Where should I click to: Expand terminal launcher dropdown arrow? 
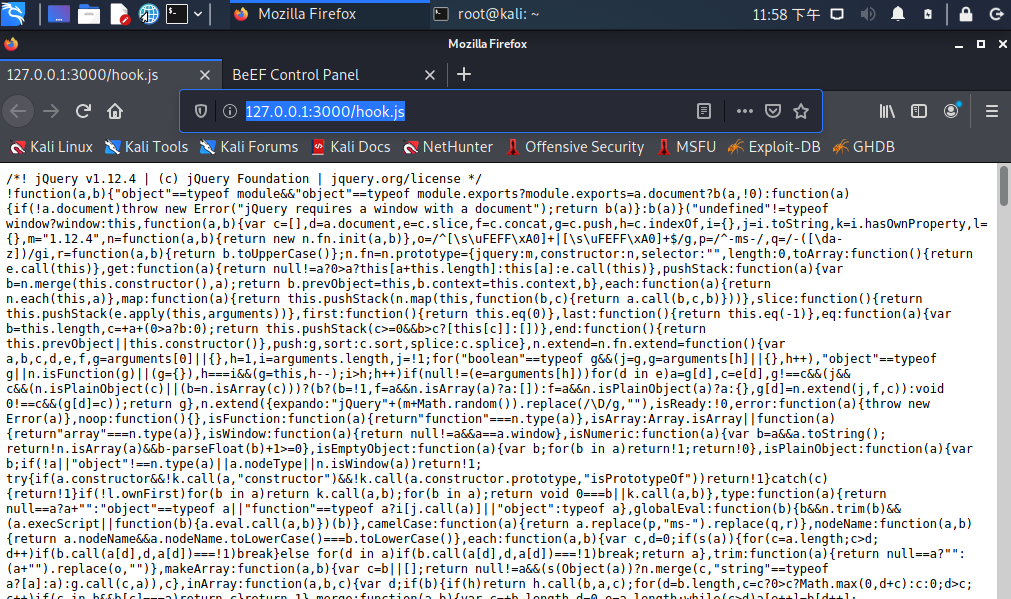click(x=198, y=14)
